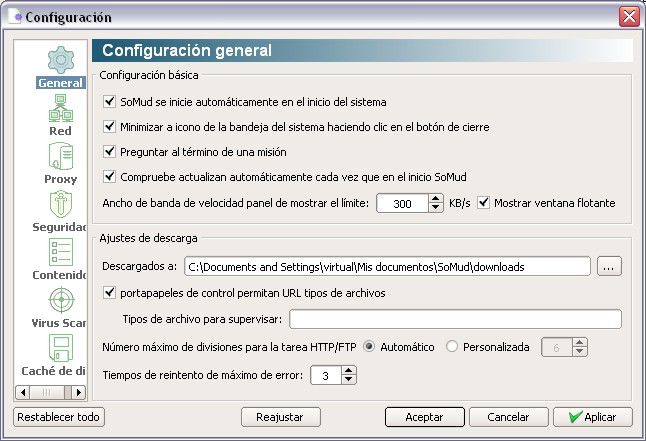
Task: Click the KB/s unit label
Action: 460,203
